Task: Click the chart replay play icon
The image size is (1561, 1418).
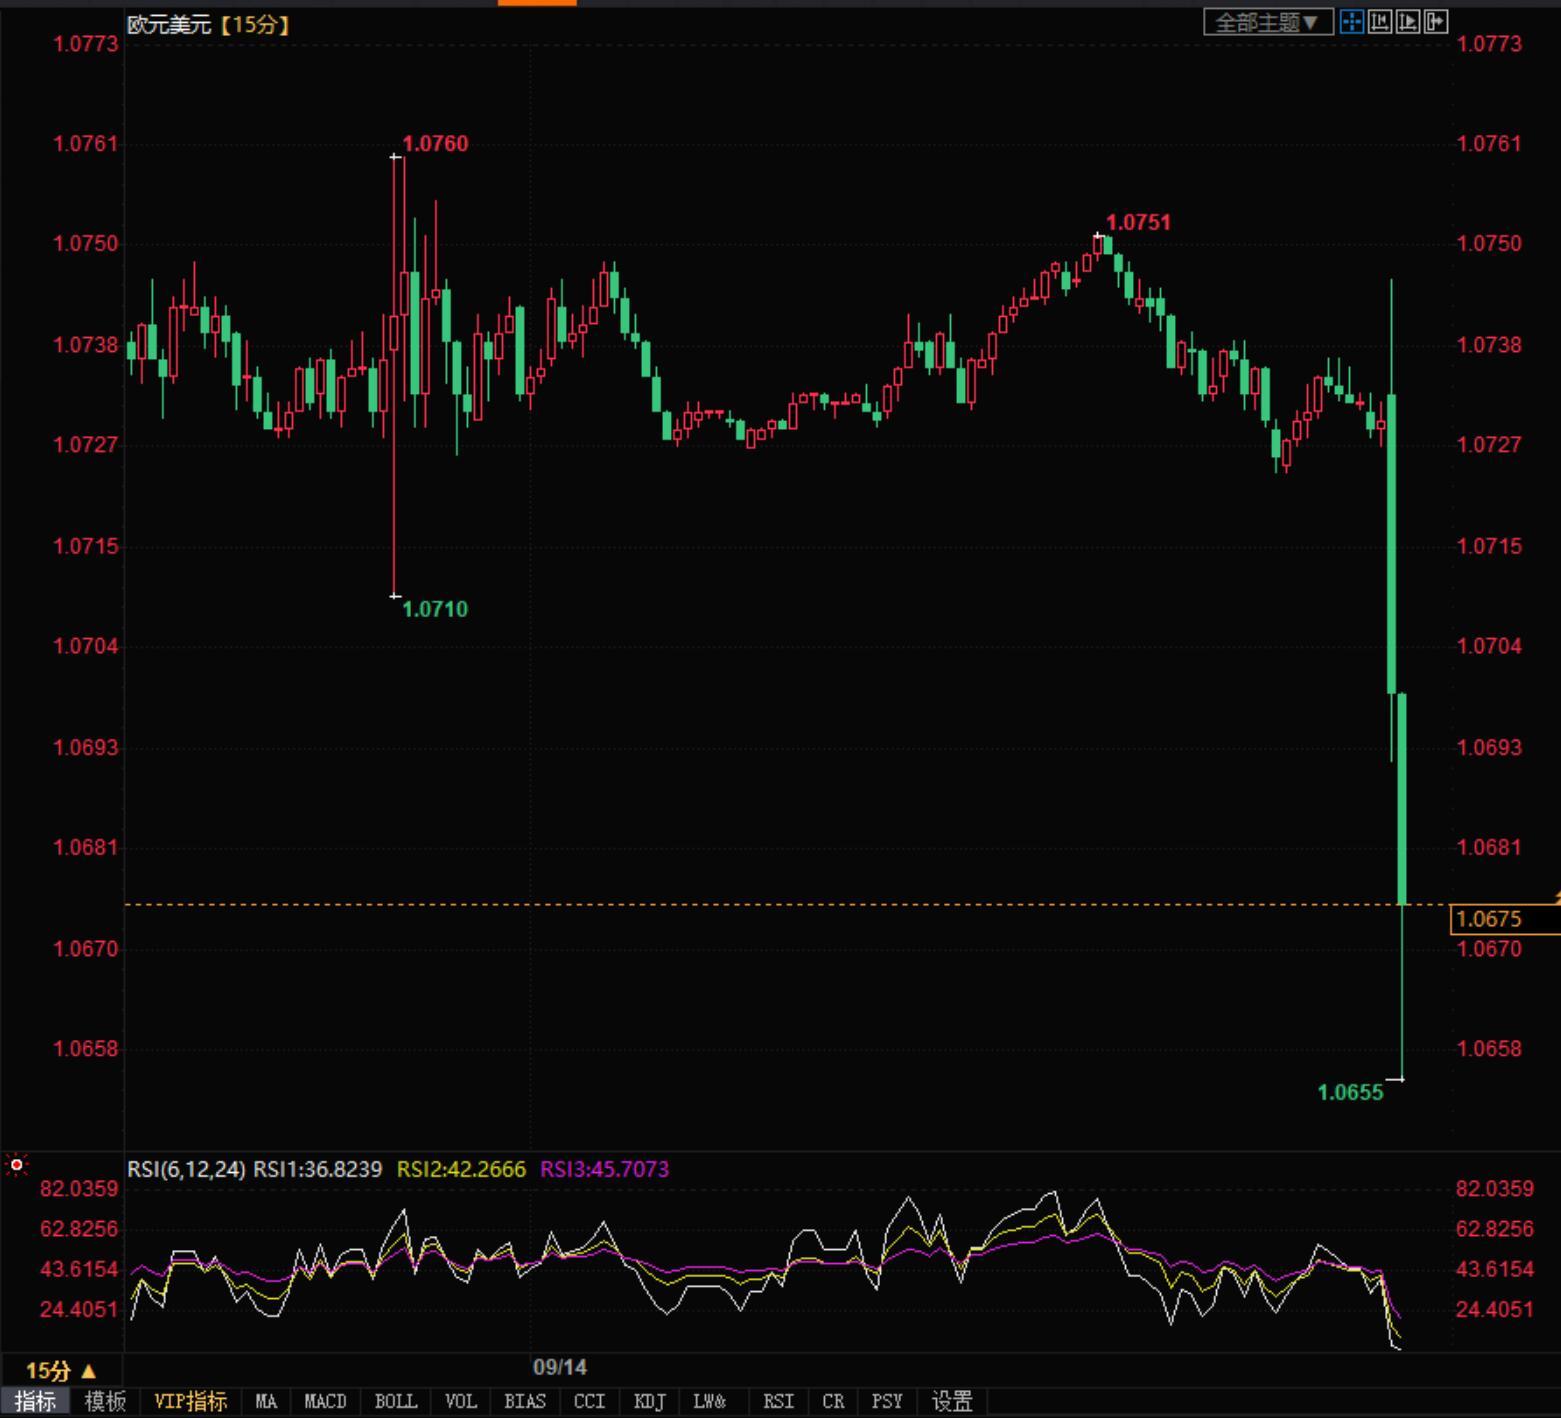Action: [x=1408, y=22]
